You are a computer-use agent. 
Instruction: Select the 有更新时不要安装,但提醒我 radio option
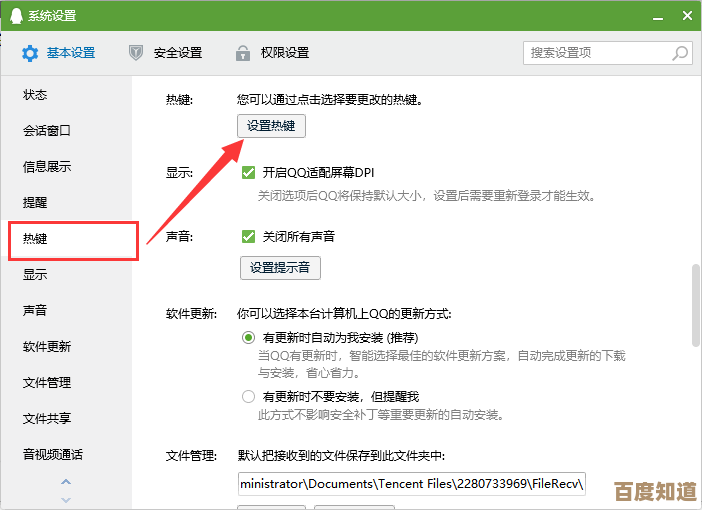[x=249, y=397]
